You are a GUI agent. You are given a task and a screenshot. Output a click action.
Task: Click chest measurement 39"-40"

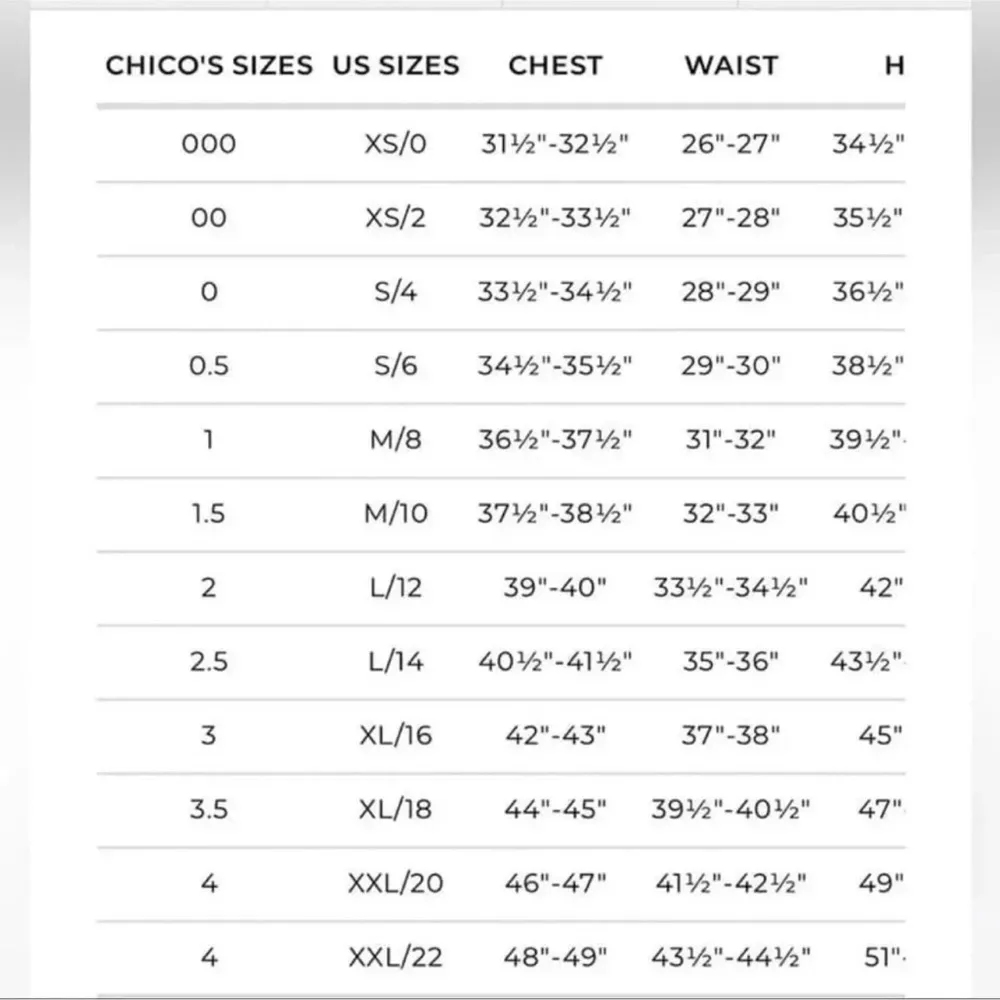[555, 588]
